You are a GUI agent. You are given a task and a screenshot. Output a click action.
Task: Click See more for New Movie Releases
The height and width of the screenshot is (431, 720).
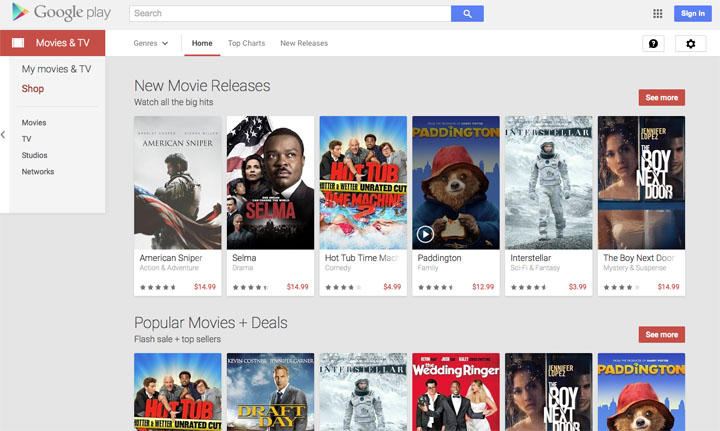(x=661, y=98)
